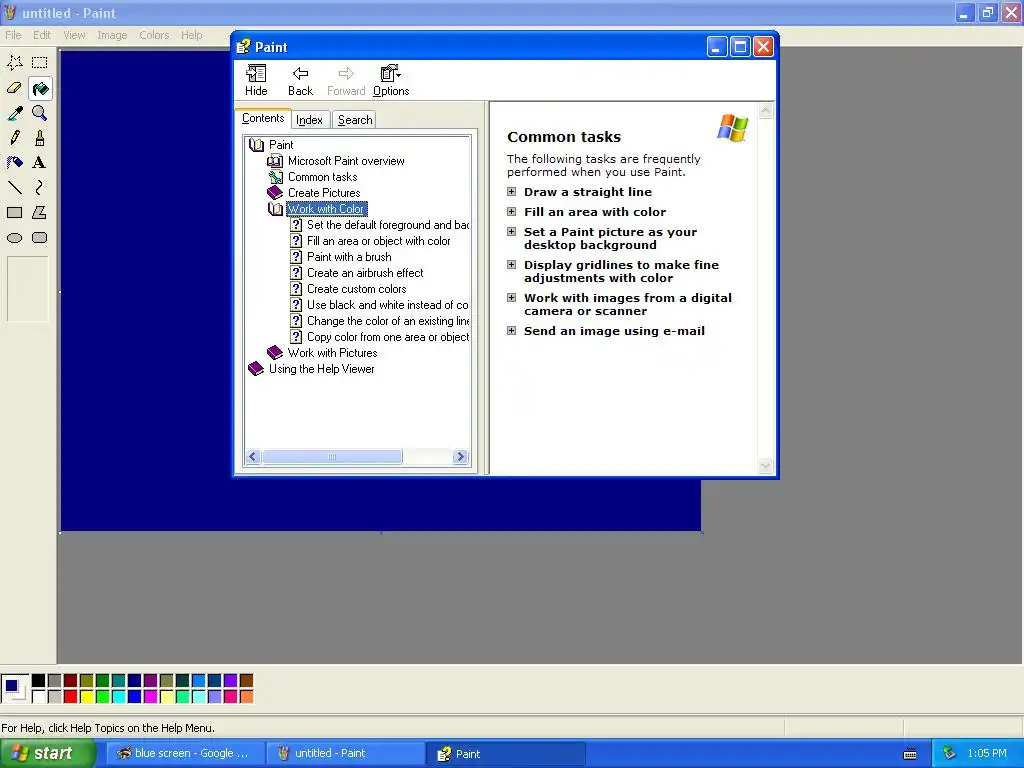Select the Ellipse tool
This screenshot has width=1024, height=768.
coord(14,238)
